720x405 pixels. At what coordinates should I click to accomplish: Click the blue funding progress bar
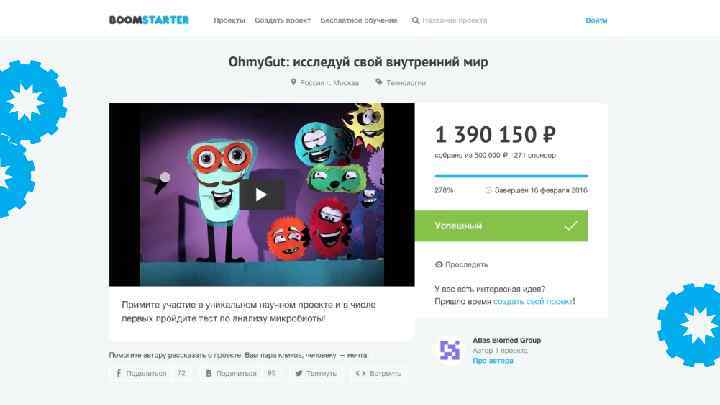511,176
